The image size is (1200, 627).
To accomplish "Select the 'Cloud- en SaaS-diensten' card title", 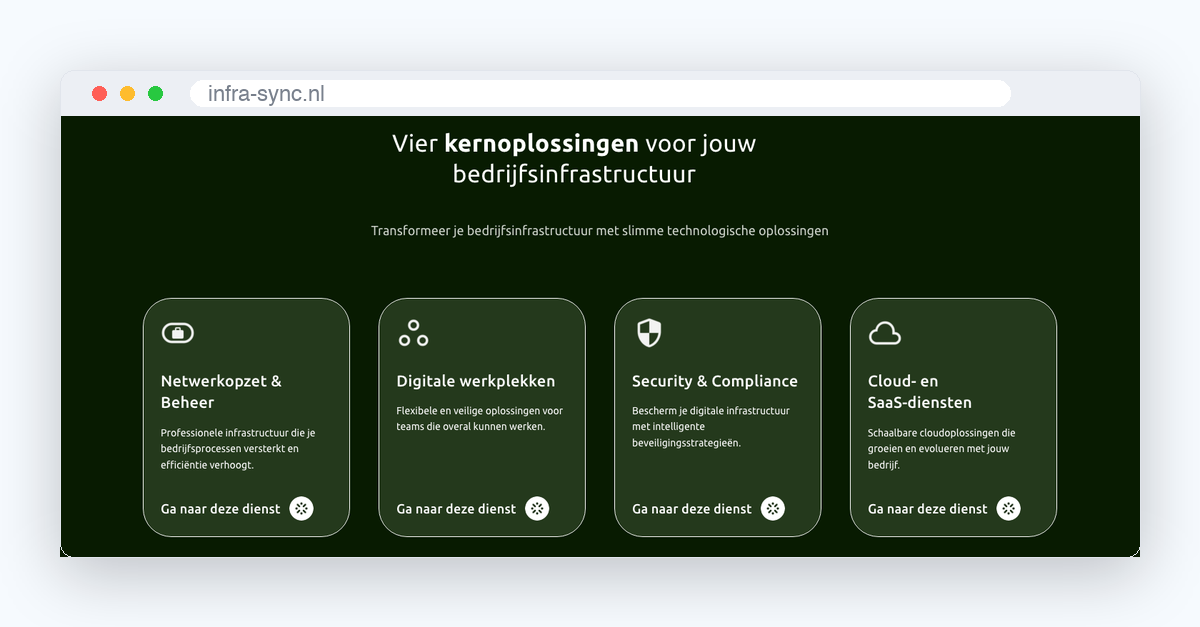I will coord(920,392).
